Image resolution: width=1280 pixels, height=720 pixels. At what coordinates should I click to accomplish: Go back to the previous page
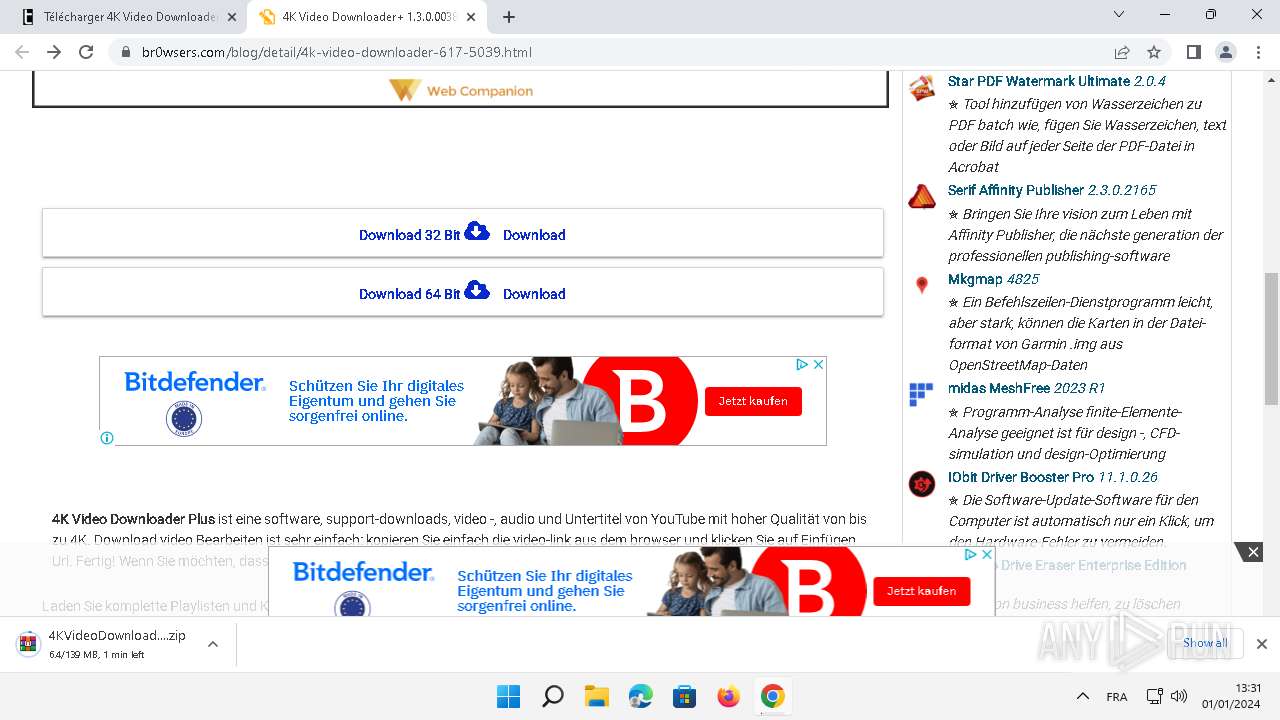22,52
